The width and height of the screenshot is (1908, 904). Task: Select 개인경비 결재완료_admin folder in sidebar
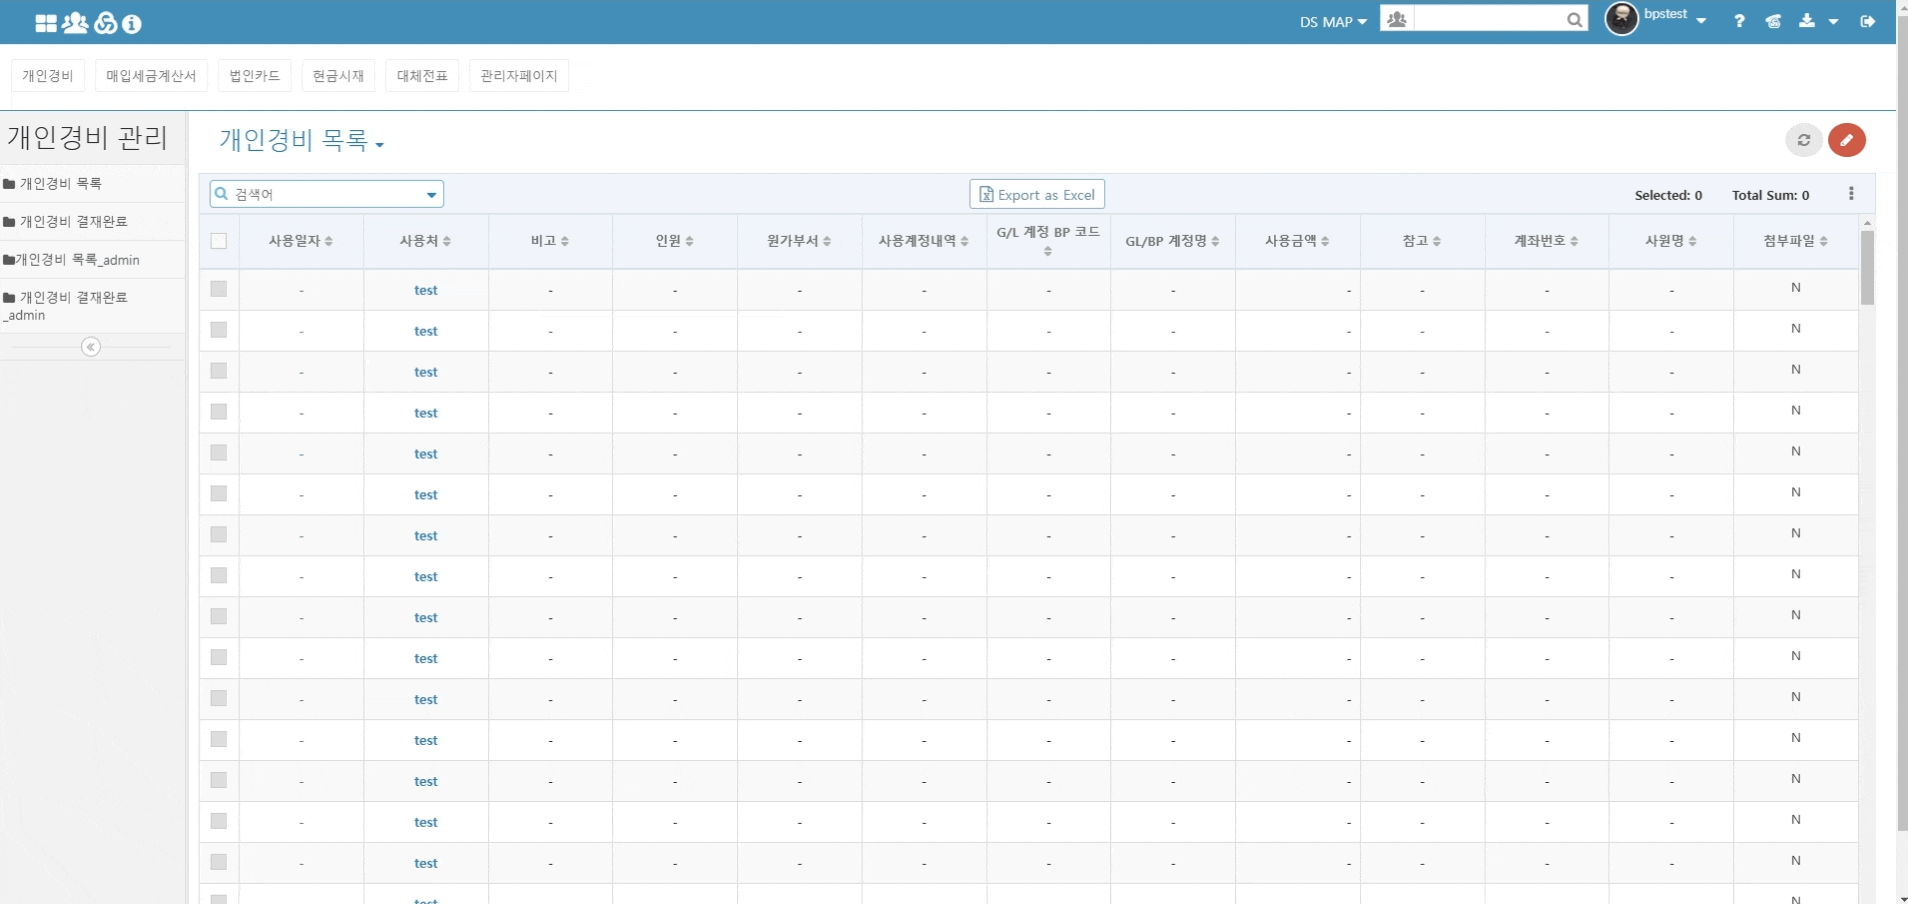92,306
